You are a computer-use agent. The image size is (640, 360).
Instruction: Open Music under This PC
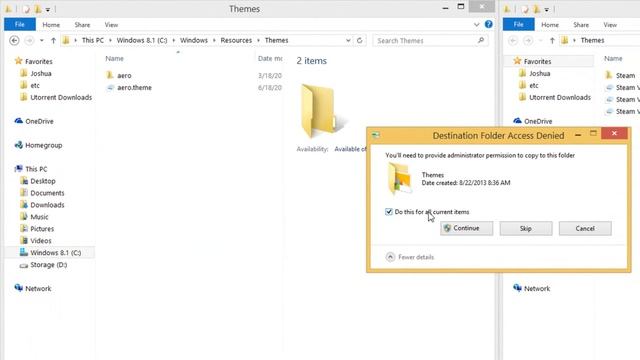[x=39, y=217]
